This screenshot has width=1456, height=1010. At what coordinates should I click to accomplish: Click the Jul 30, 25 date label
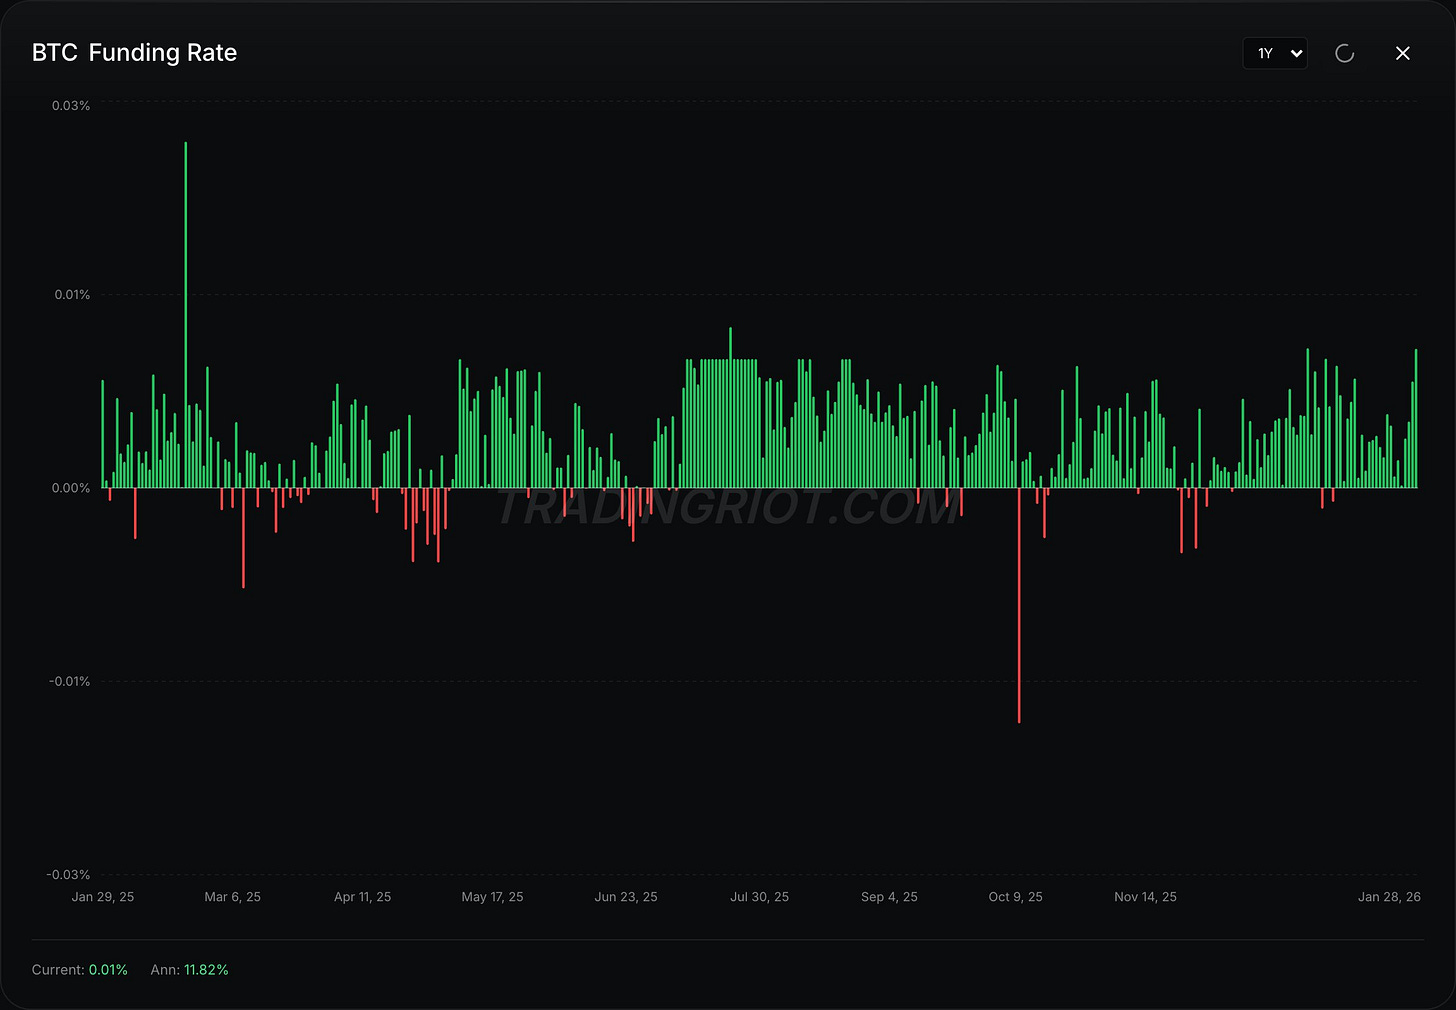(x=759, y=897)
